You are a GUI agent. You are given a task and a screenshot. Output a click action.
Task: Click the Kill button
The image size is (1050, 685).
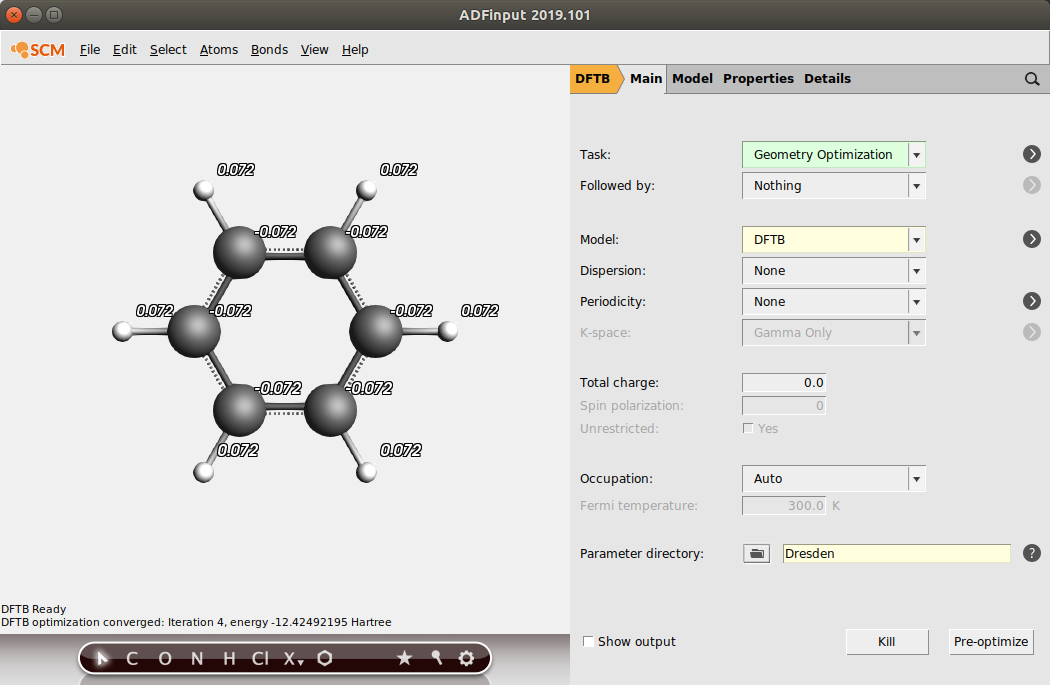pyautogui.click(x=887, y=641)
